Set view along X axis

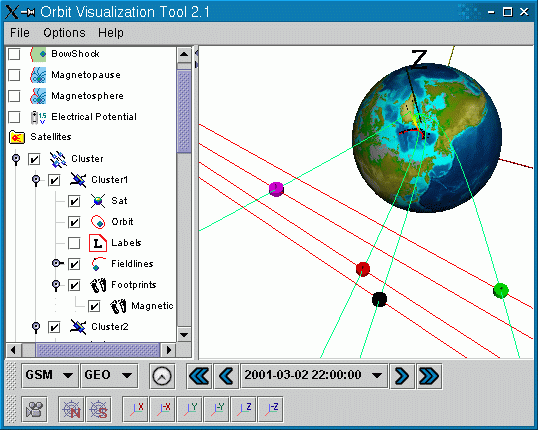coord(136,409)
